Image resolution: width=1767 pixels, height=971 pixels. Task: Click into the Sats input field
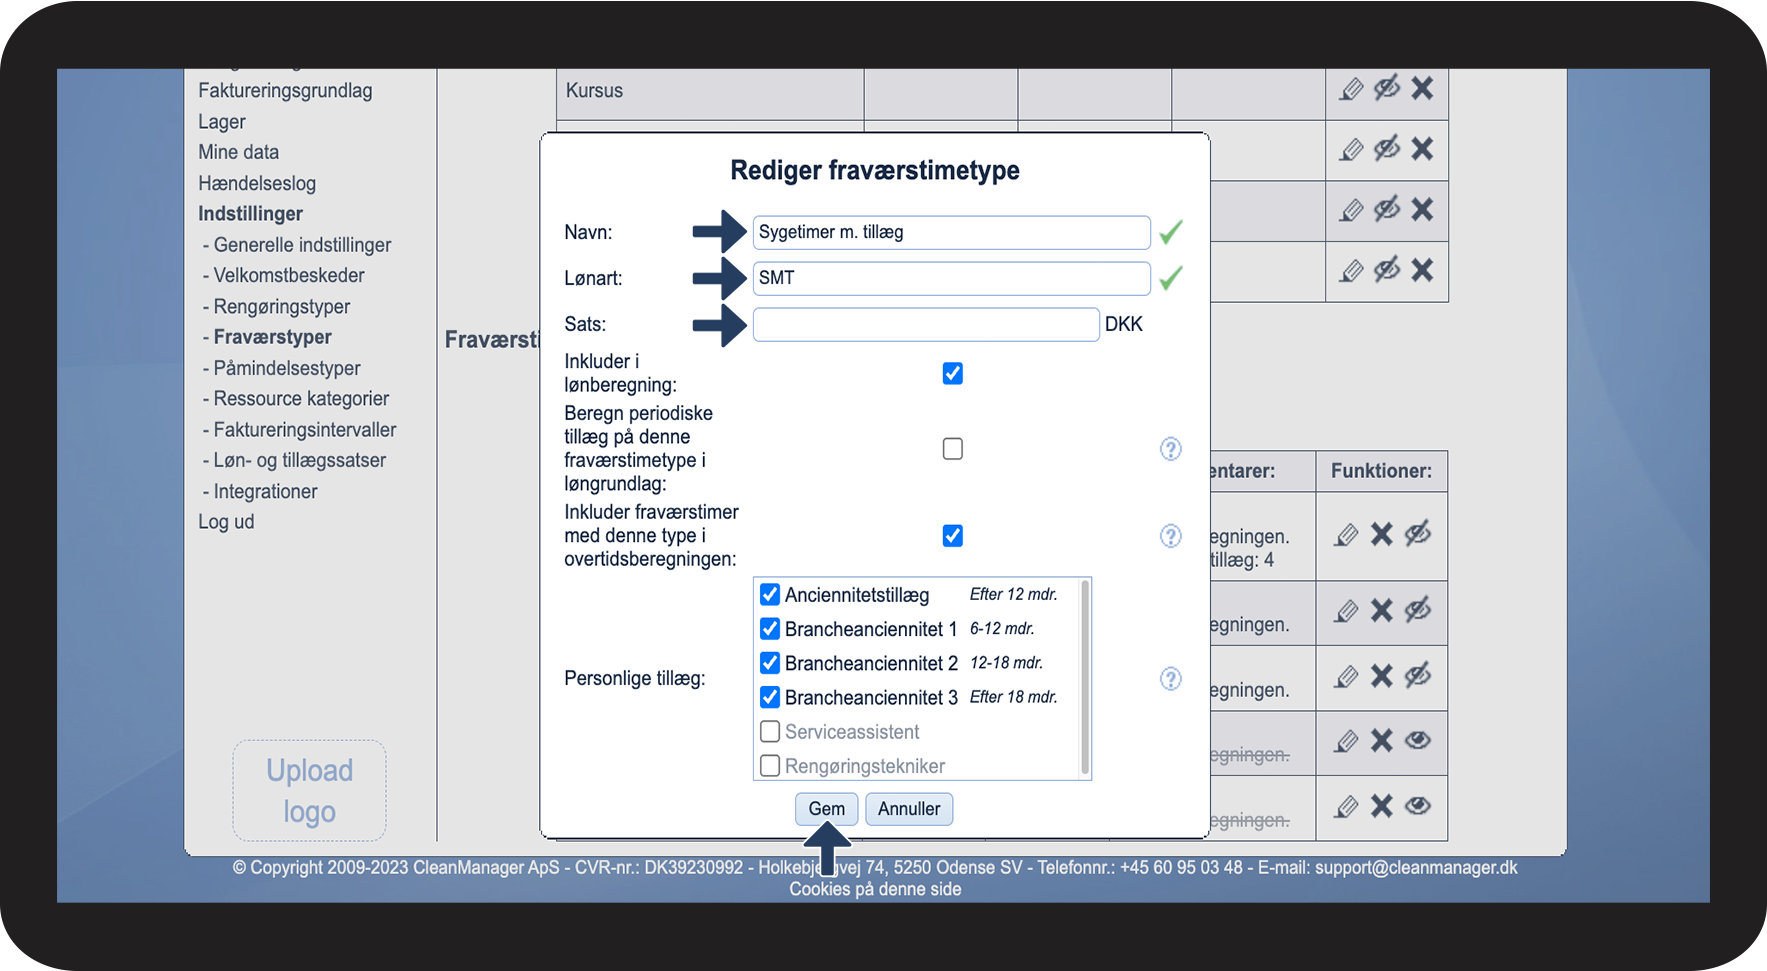tap(926, 325)
